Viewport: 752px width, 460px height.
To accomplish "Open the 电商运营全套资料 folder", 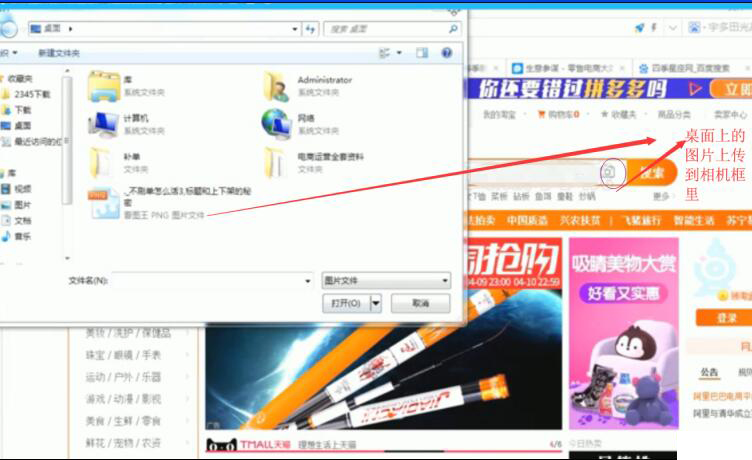I will coord(314,163).
